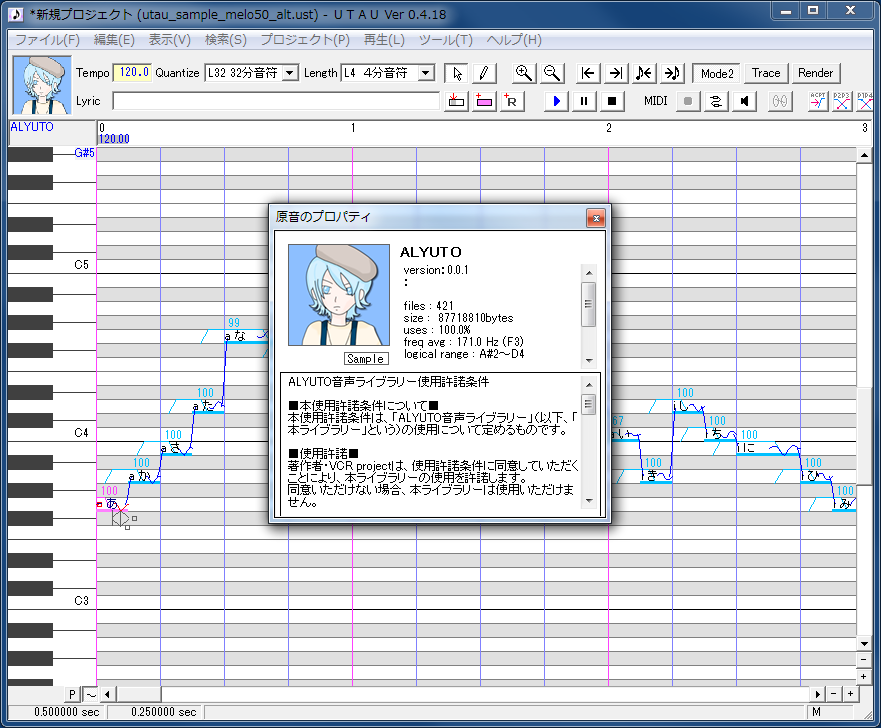
Task: Open the Length dropdown
Action: 426,73
